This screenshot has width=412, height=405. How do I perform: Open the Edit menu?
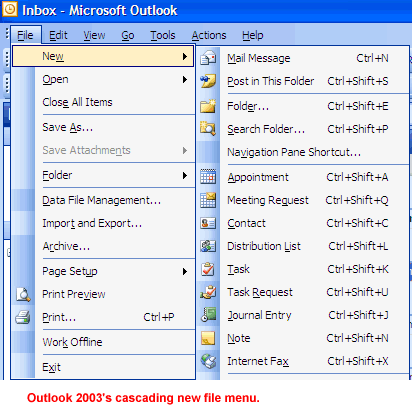click(58, 35)
